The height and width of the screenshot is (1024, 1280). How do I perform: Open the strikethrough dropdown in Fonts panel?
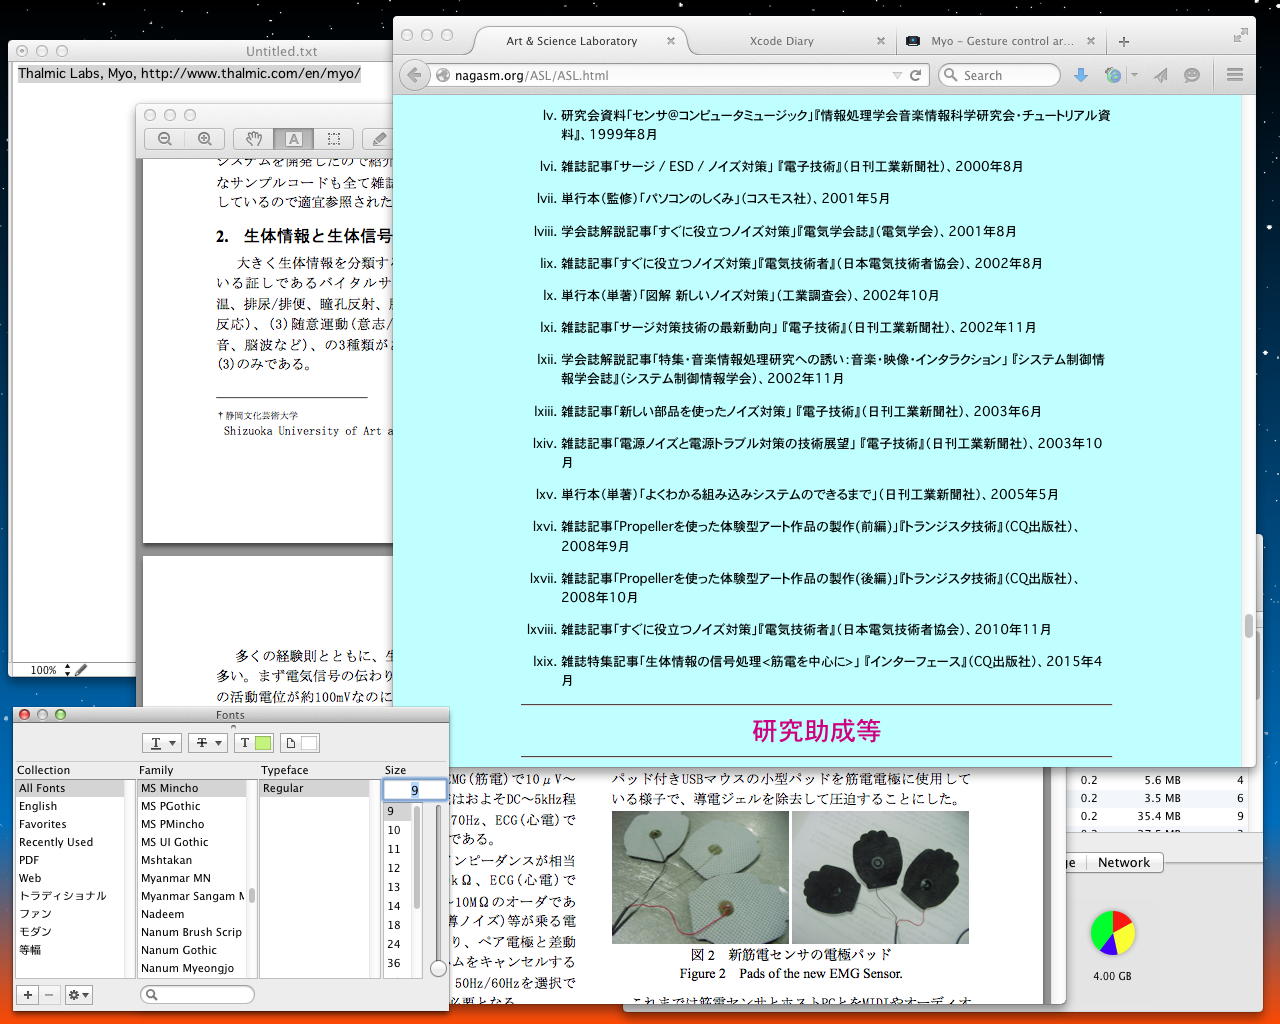[208, 743]
